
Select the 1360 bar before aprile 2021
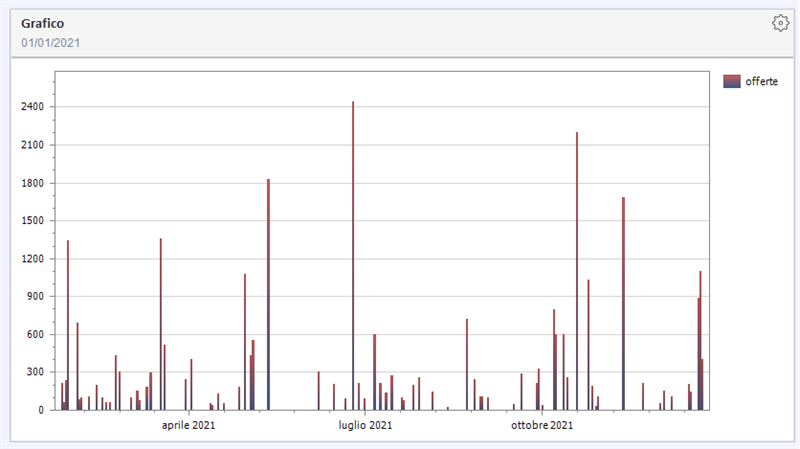(x=161, y=324)
